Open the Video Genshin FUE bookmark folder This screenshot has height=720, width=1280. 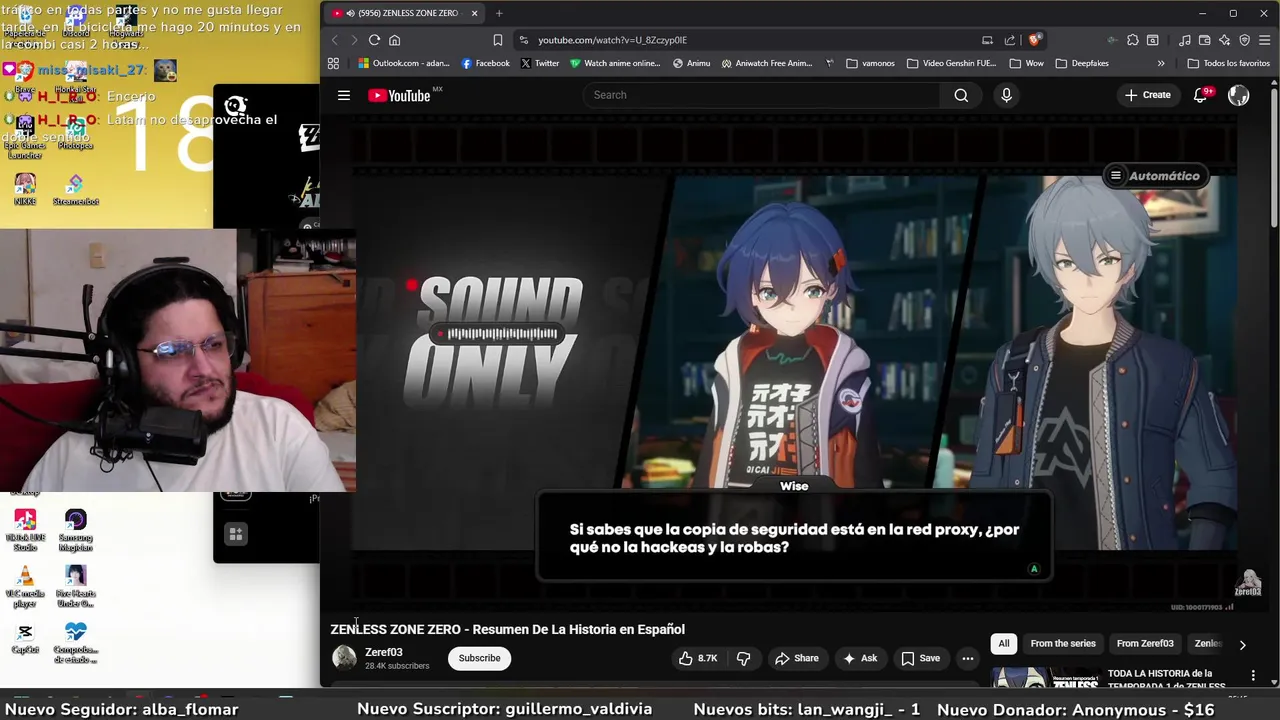click(951, 63)
